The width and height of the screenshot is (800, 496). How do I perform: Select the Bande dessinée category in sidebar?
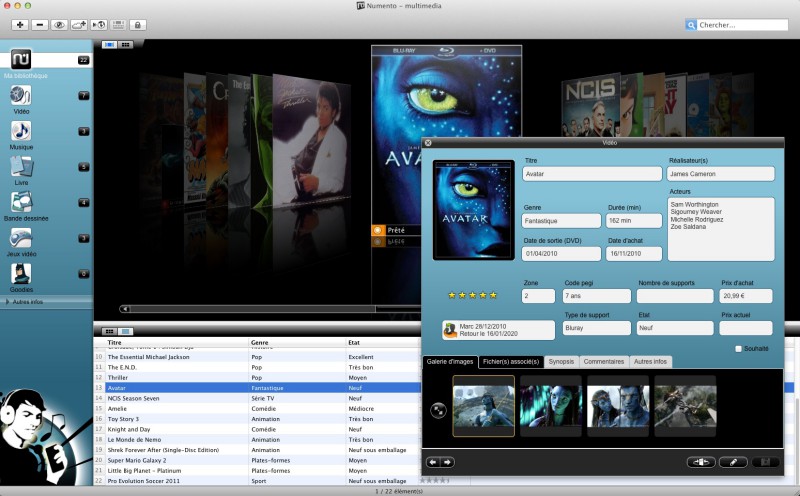coord(26,207)
